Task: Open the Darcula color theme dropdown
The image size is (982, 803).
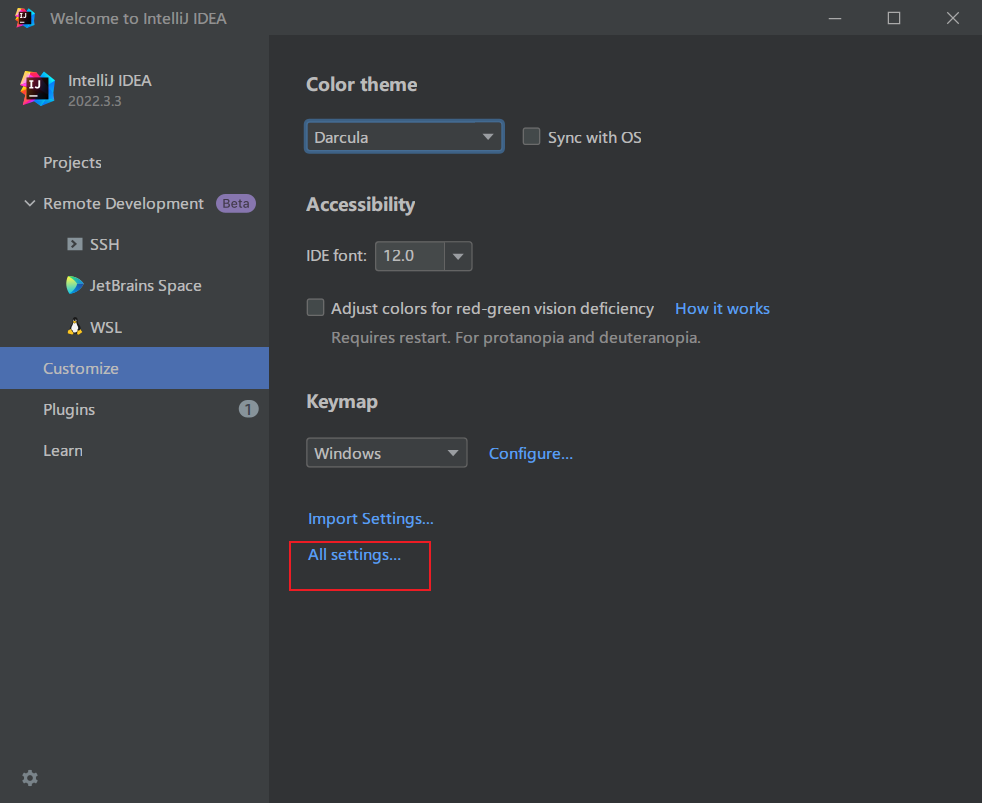Action: click(x=404, y=137)
